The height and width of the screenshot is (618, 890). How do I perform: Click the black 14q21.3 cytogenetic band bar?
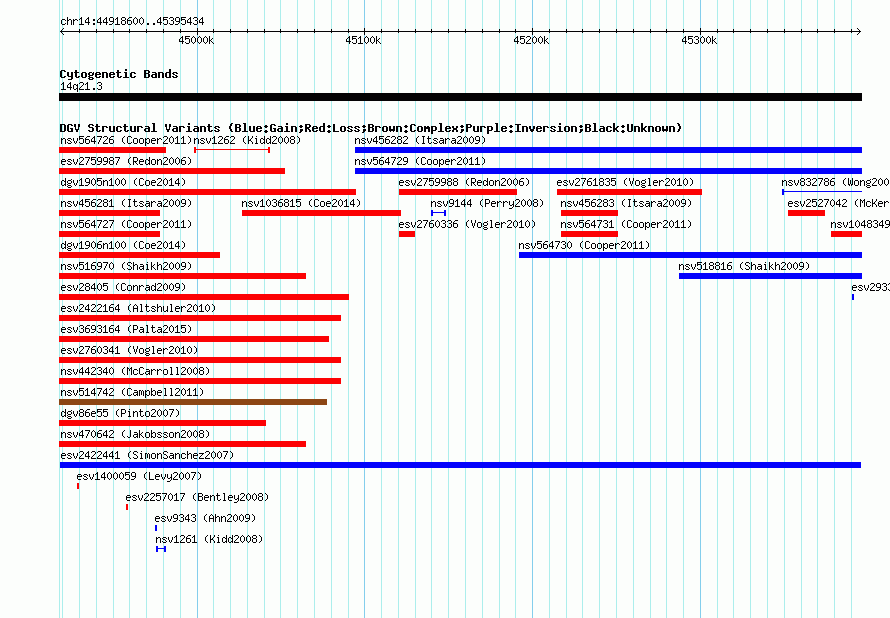(460, 97)
